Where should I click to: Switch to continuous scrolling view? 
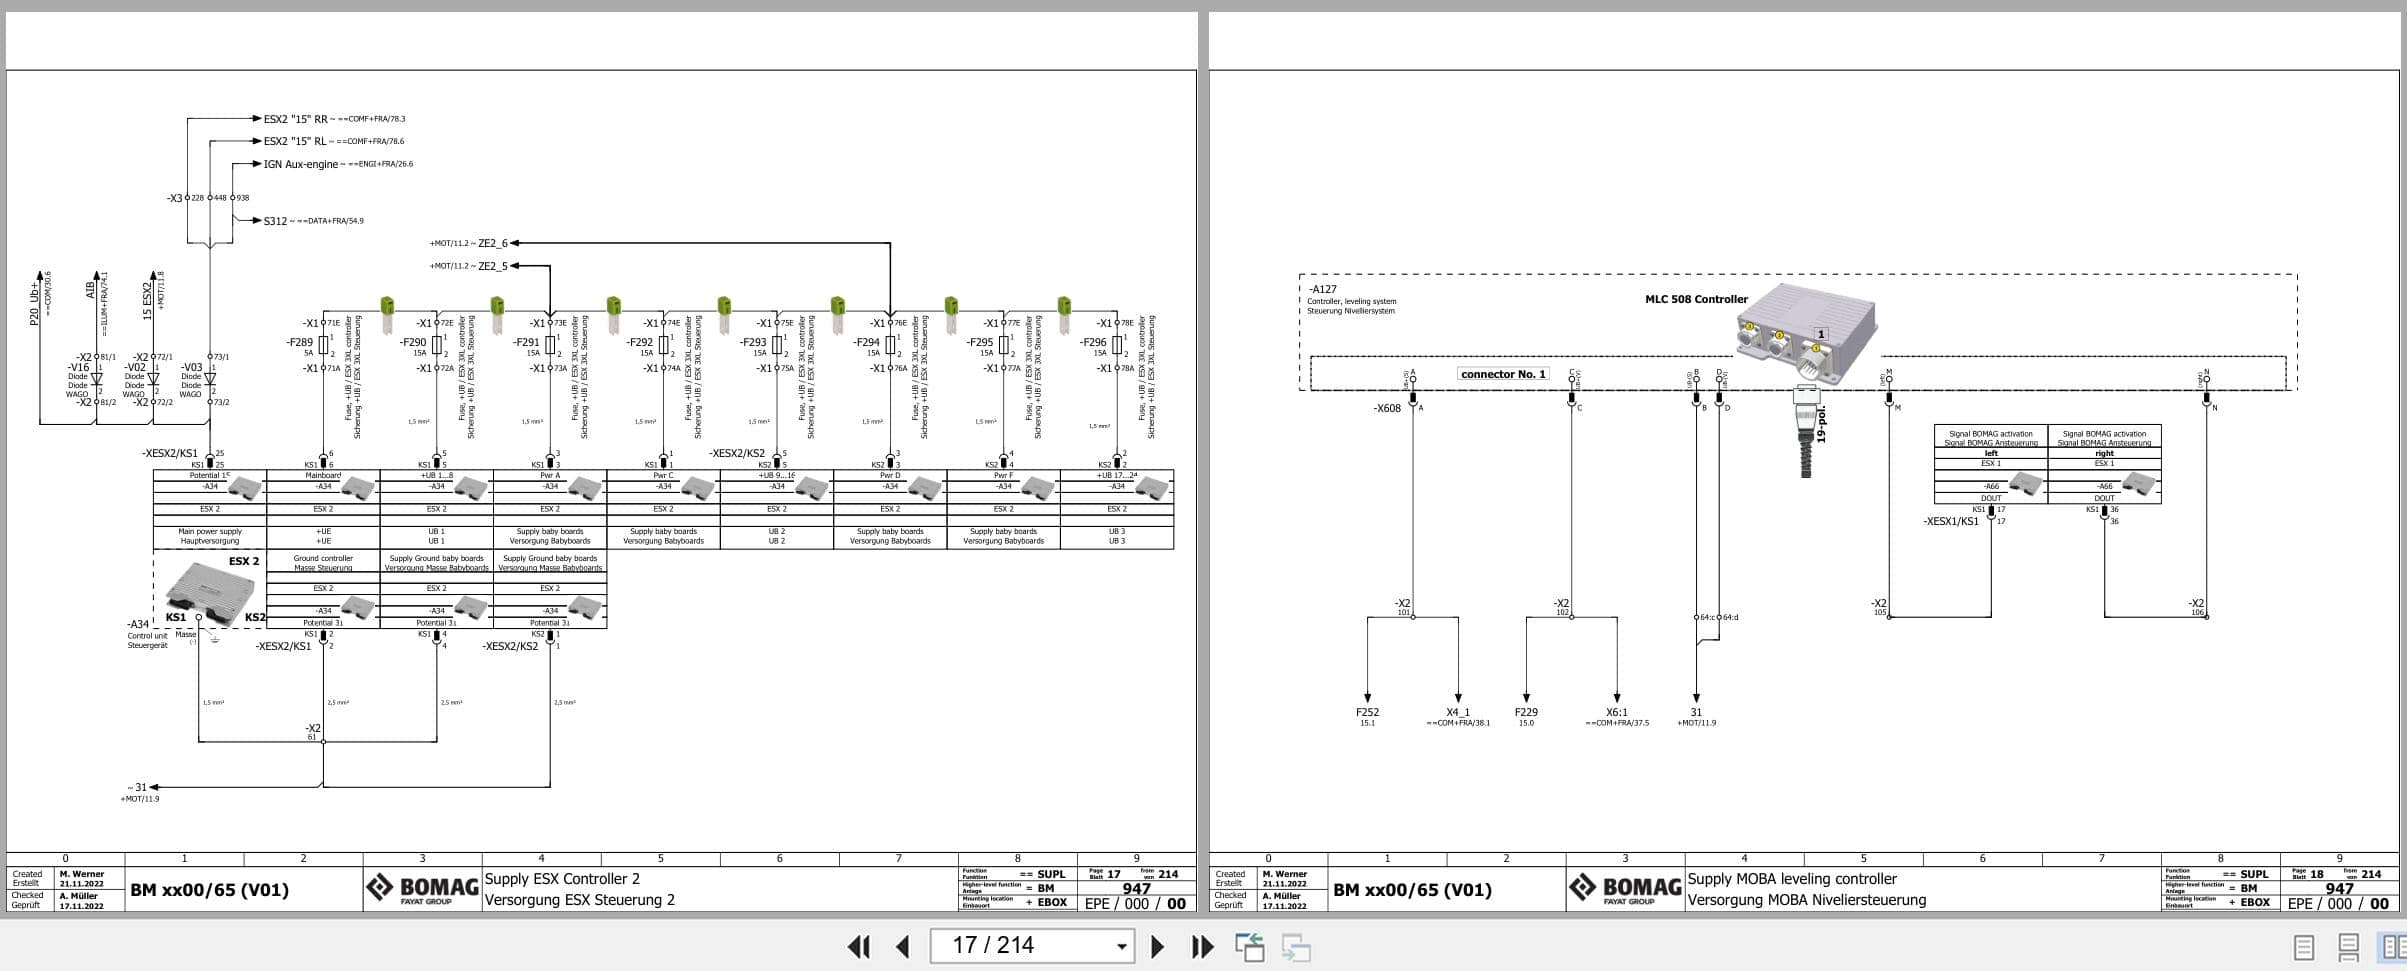(2349, 946)
